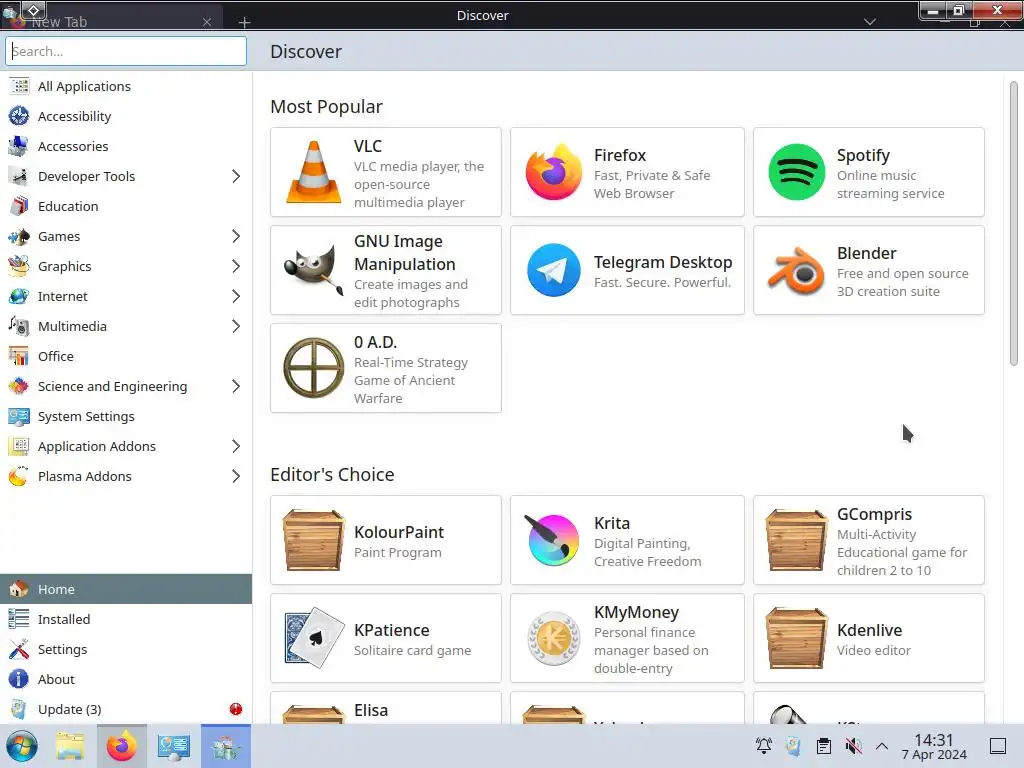The height and width of the screenshot is (768, 1024).
Task: Open the Kdenlive package box icon
Action: pyautogui.click(x=796, y=638)
